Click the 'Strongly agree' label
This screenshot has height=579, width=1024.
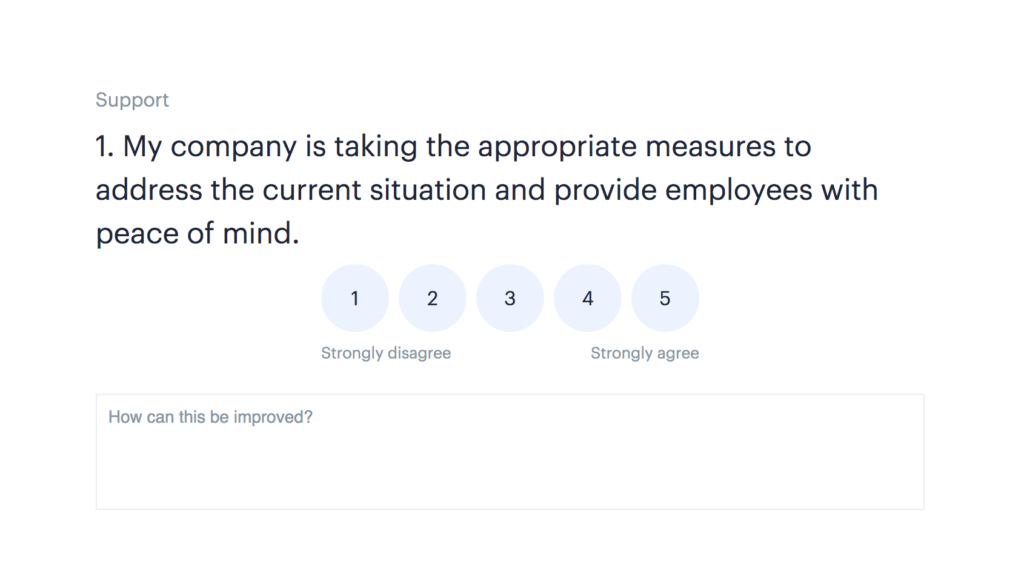(x=645, y=353)
